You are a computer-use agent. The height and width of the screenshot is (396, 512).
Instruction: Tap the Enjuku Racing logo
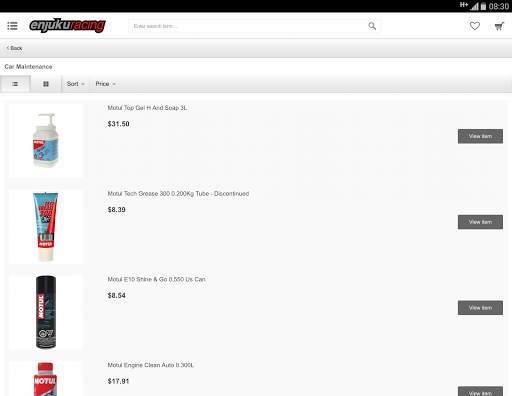pyautogui.click(x=67, y=25)
